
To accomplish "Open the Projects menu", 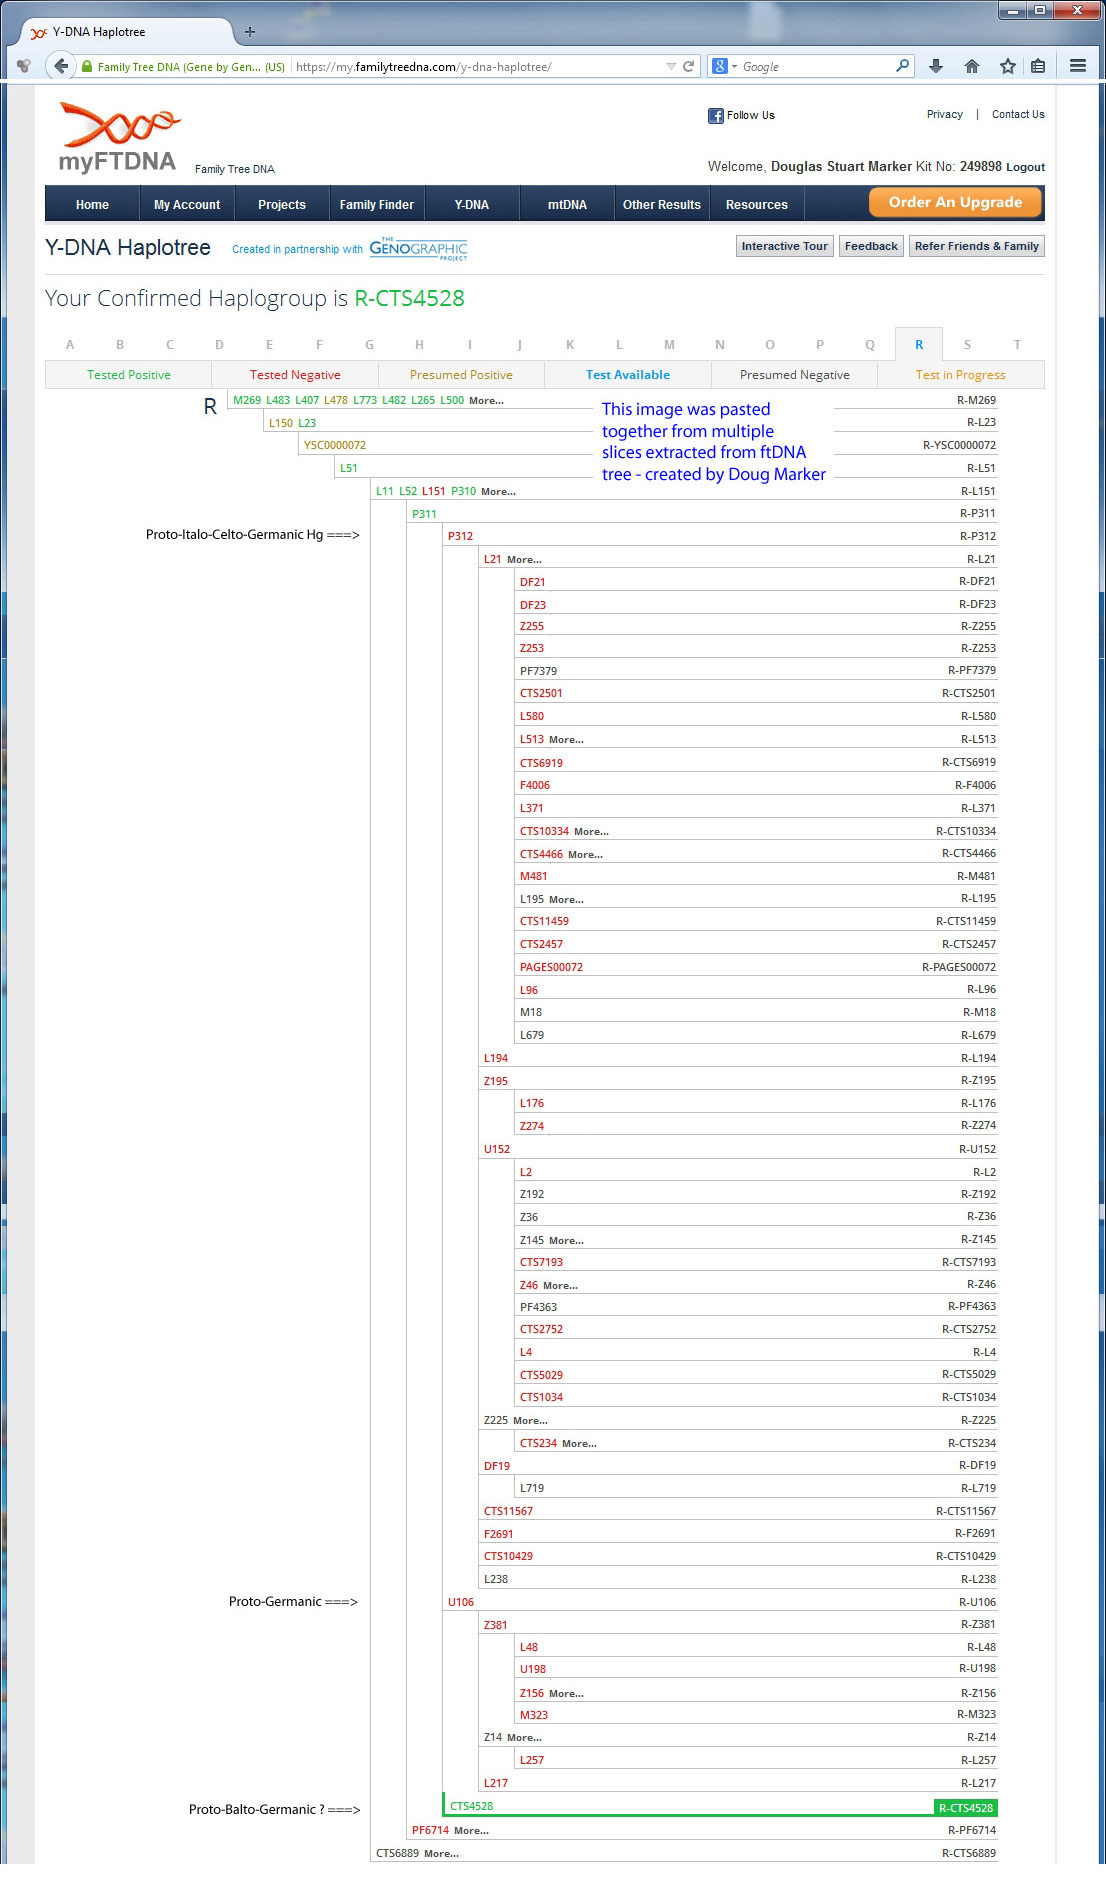I will [x=282, y=204].
